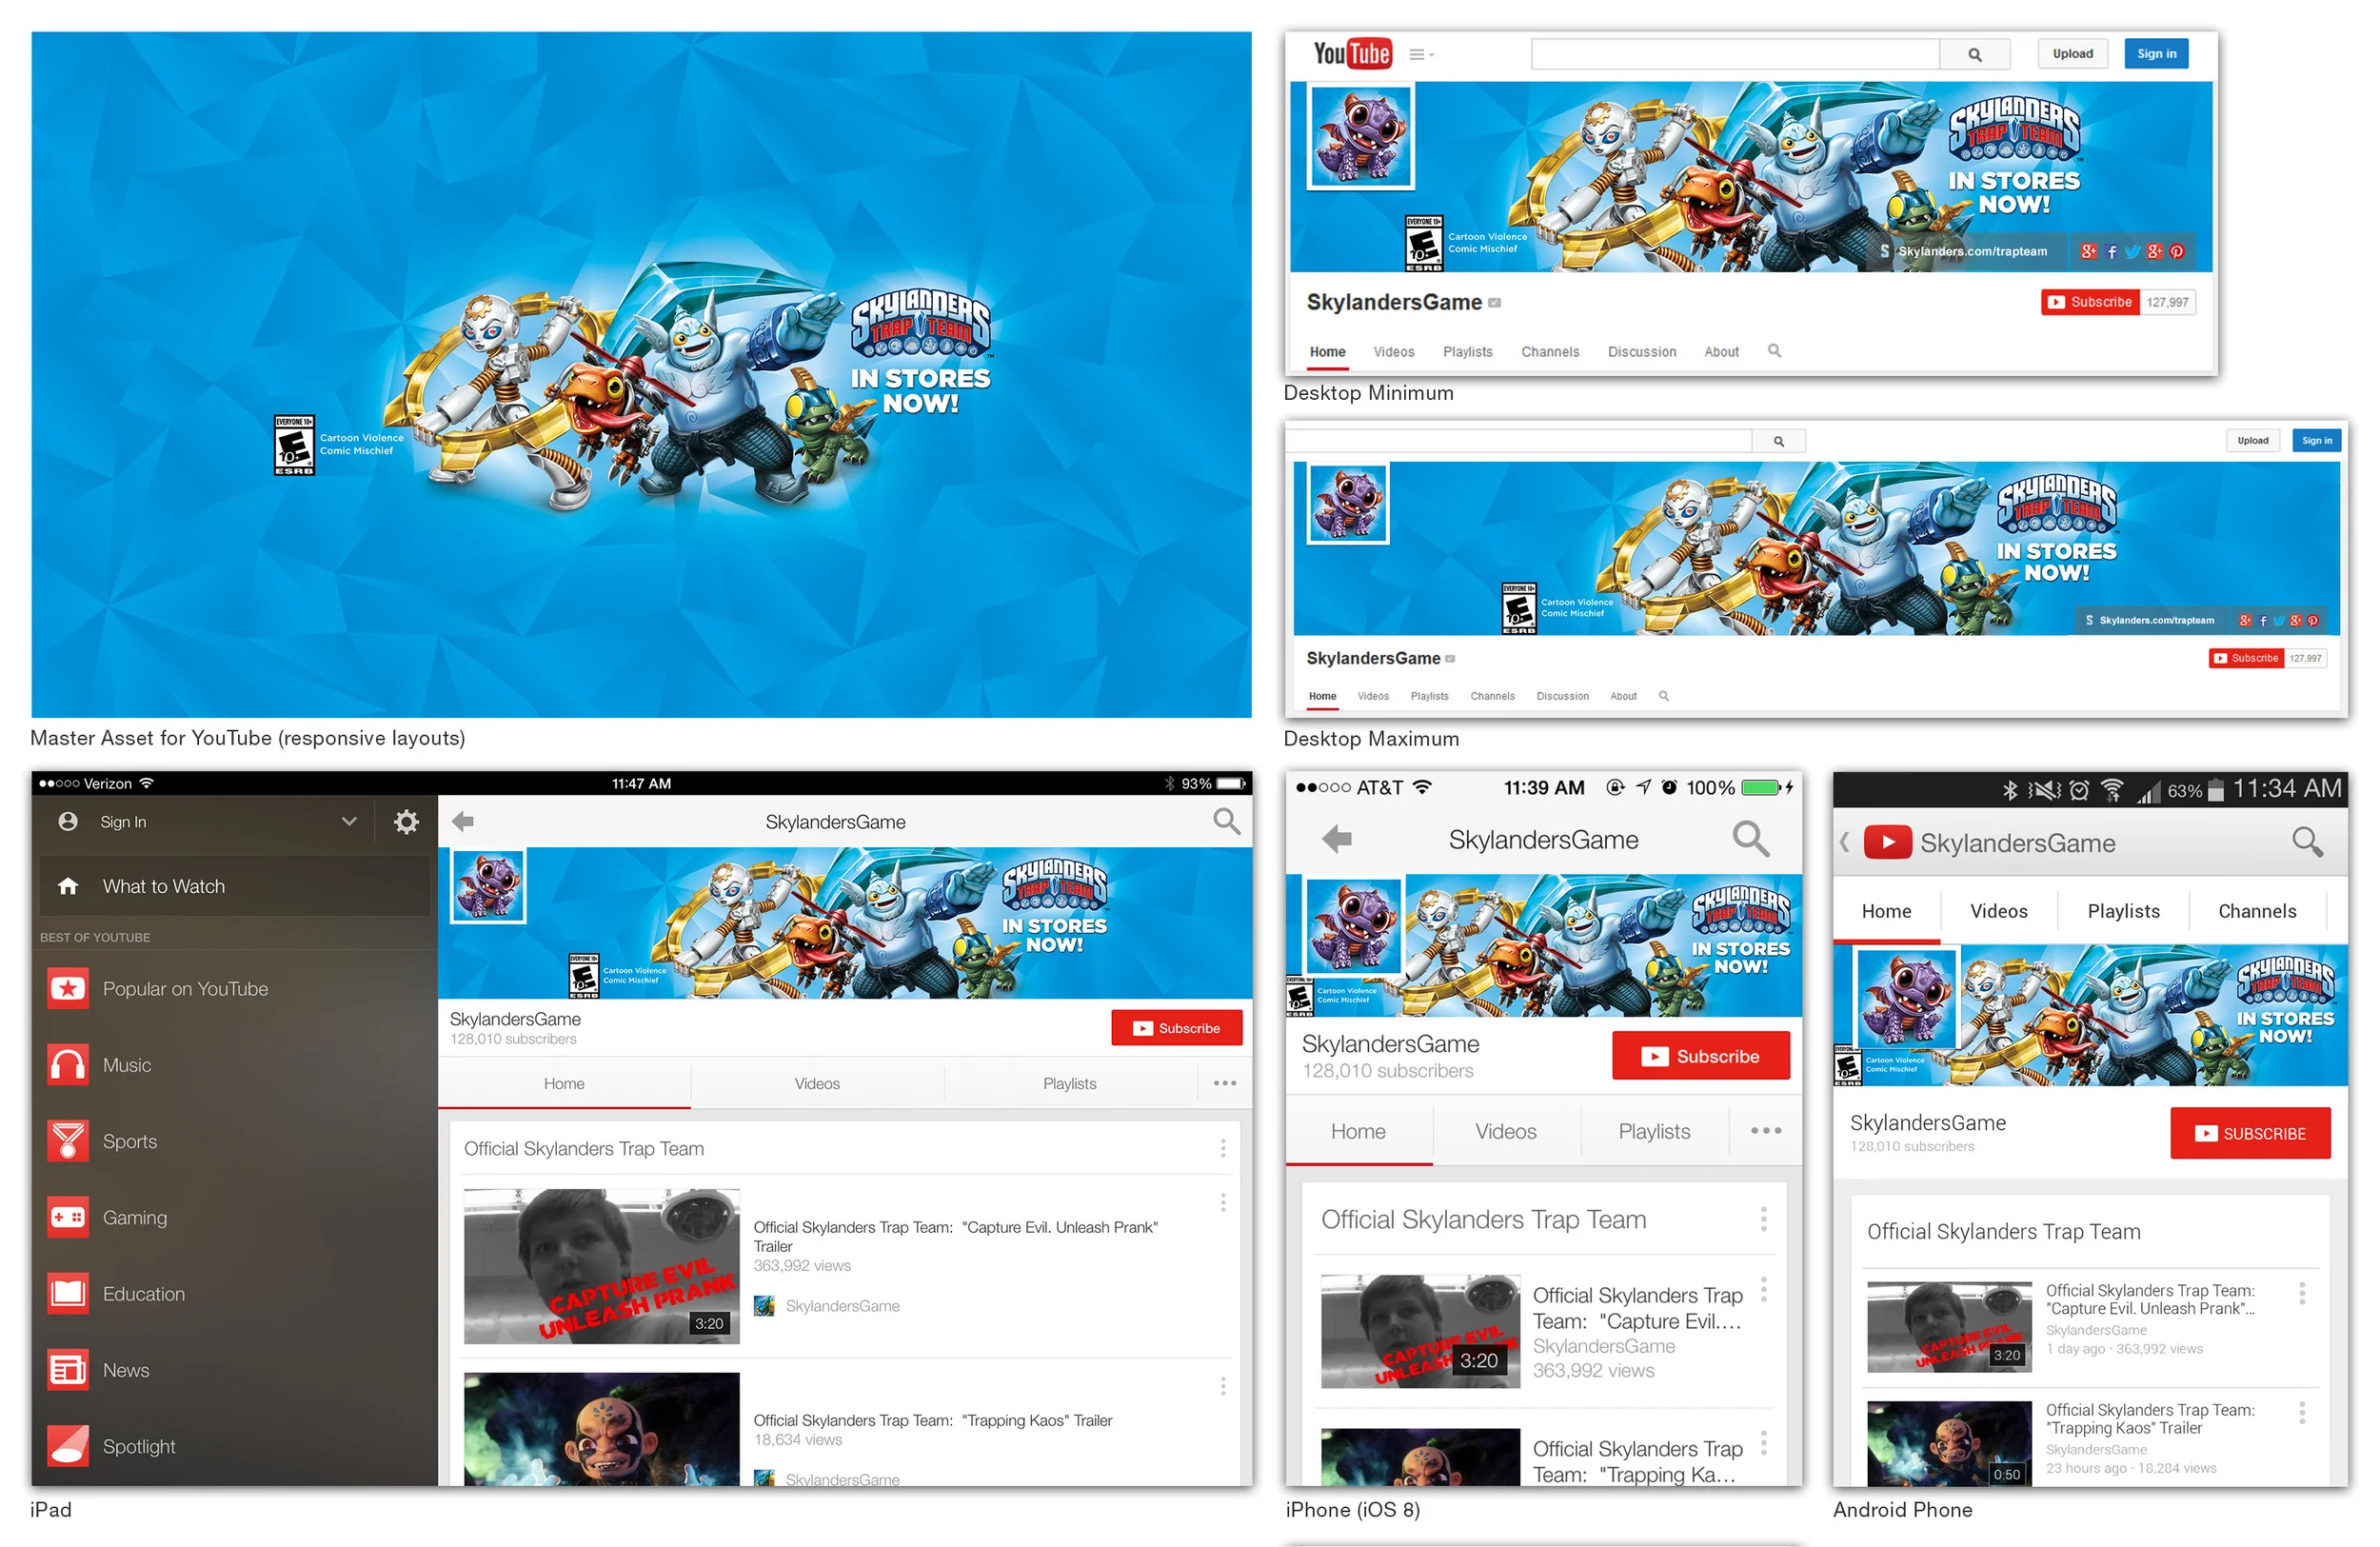Click Pinterest icon in Desktop Minimum banner
The width and height of the screenshot is (2380, 1547).
click(2177, 252)
